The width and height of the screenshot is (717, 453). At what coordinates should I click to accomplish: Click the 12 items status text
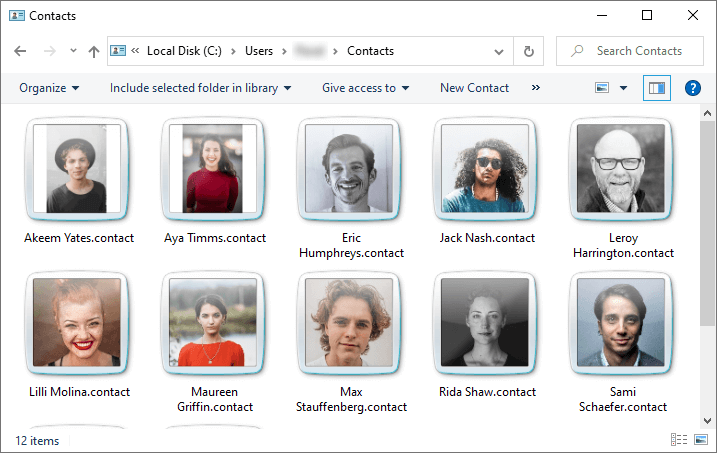(x=37, y=441)
